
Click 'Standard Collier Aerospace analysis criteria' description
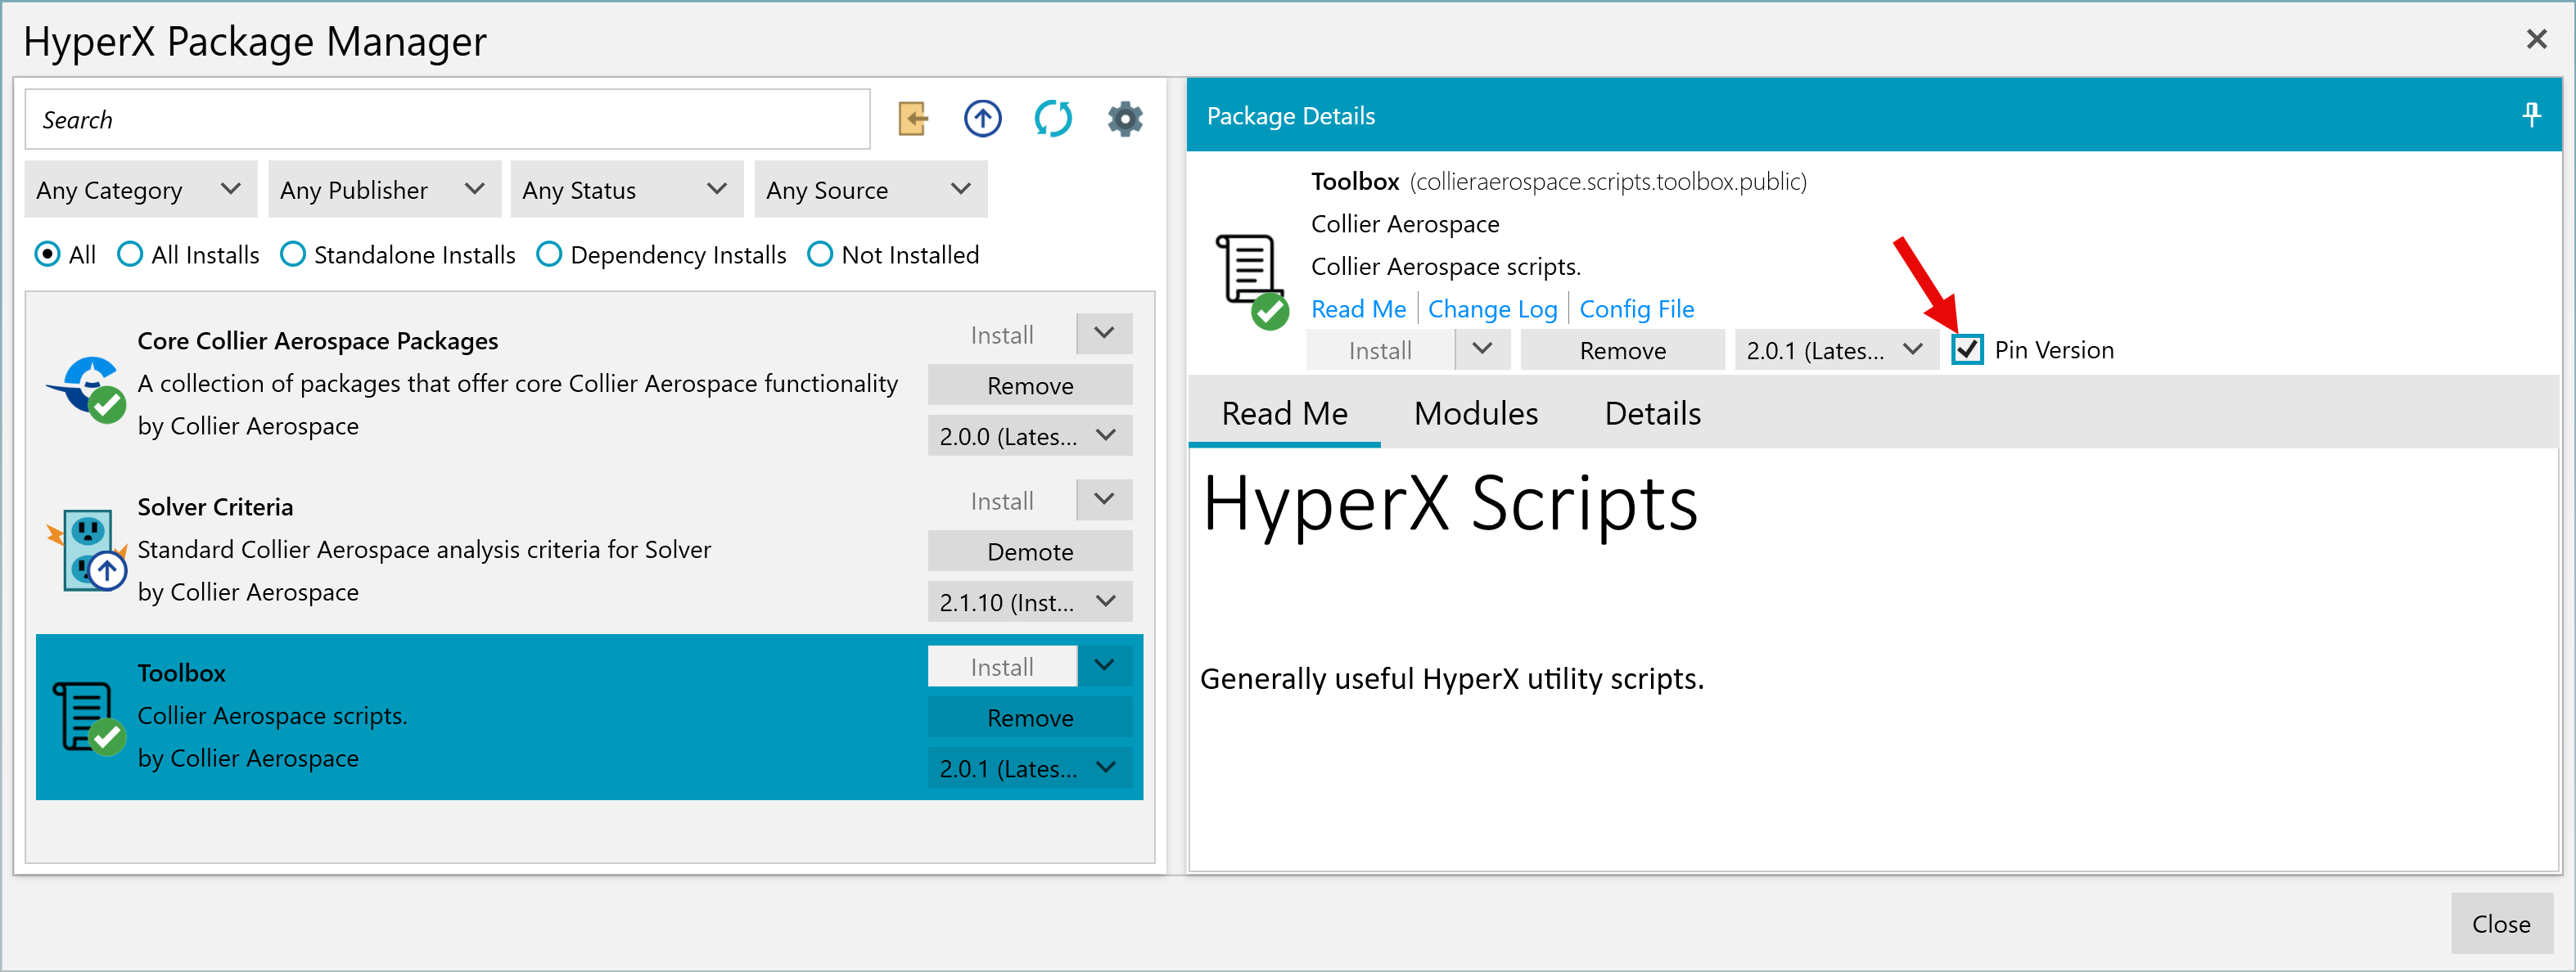424,549
